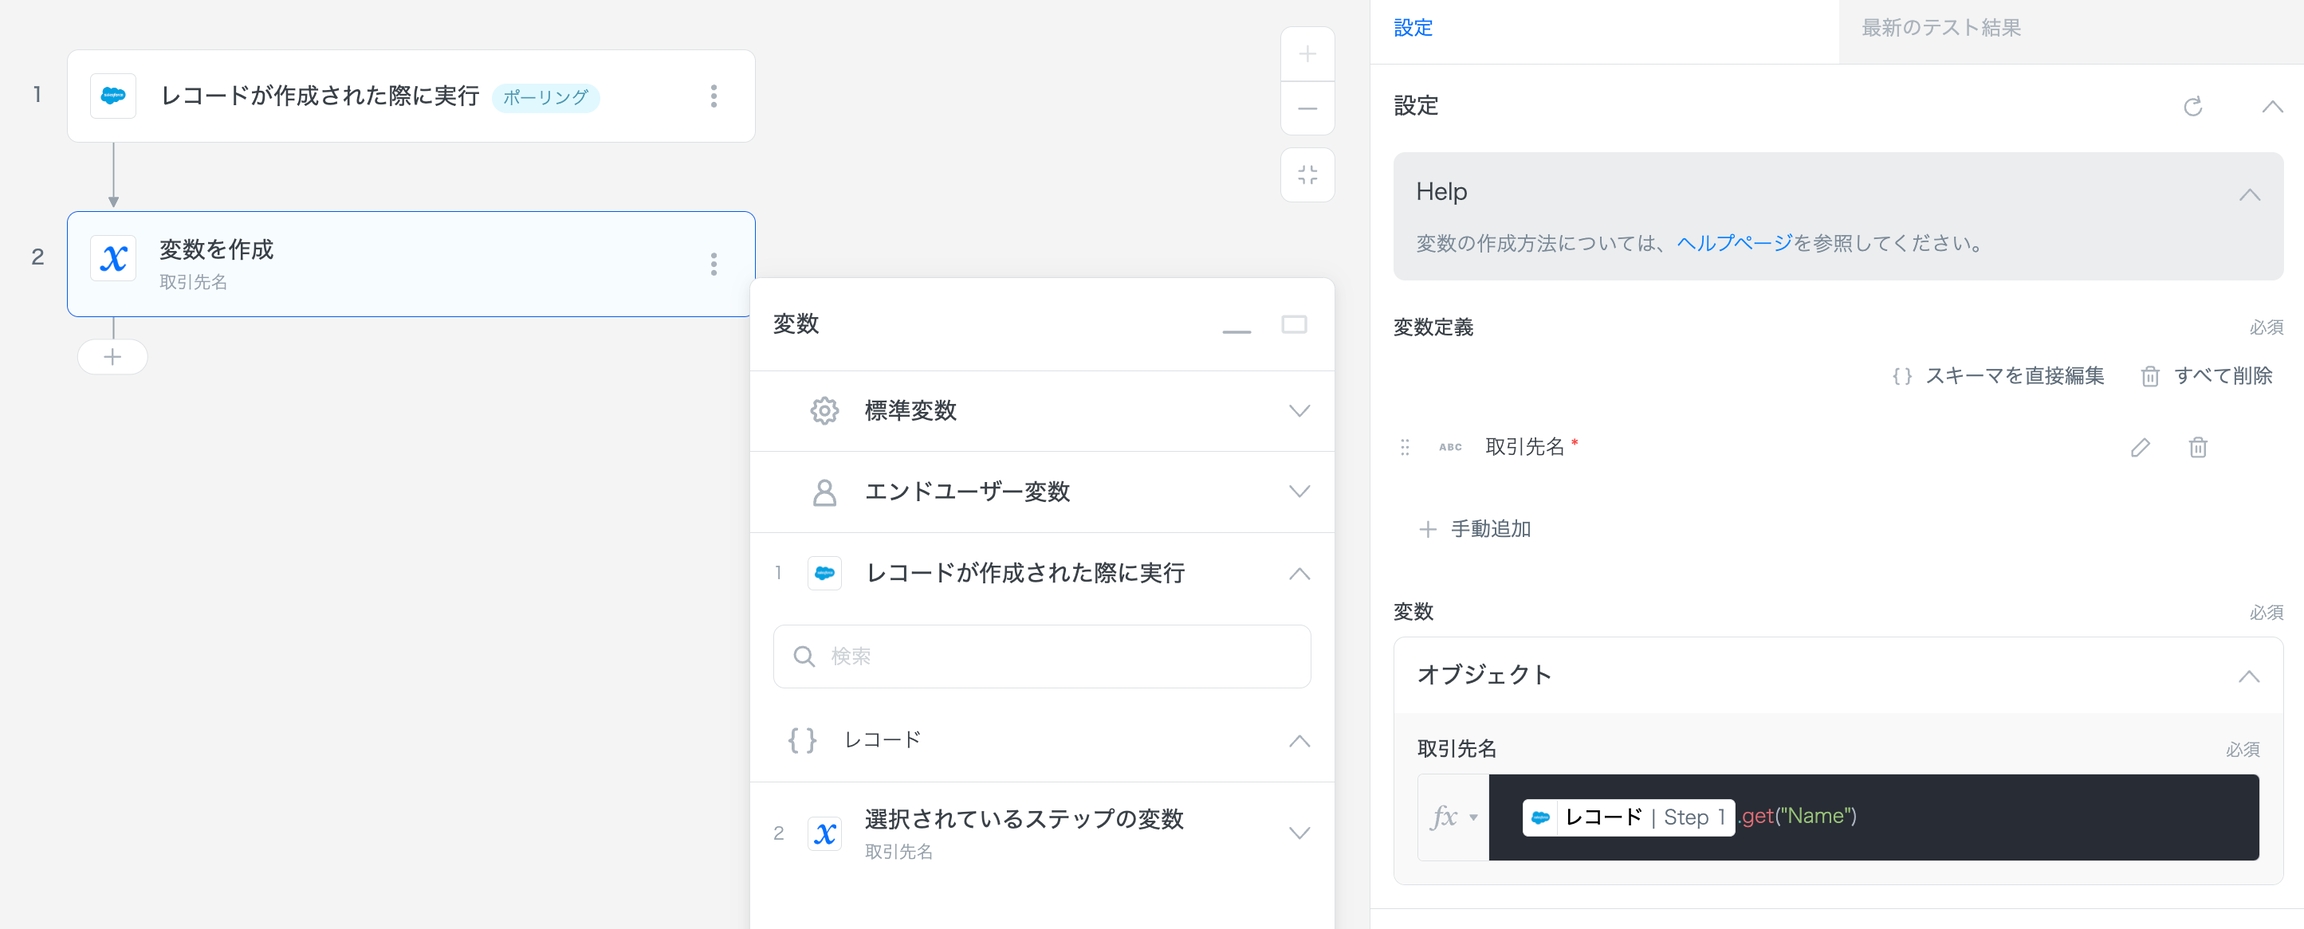The height and width of the screenshot is (929, 2304).
Task: Expand the 標準変数 section
Action: (1298, 411)
